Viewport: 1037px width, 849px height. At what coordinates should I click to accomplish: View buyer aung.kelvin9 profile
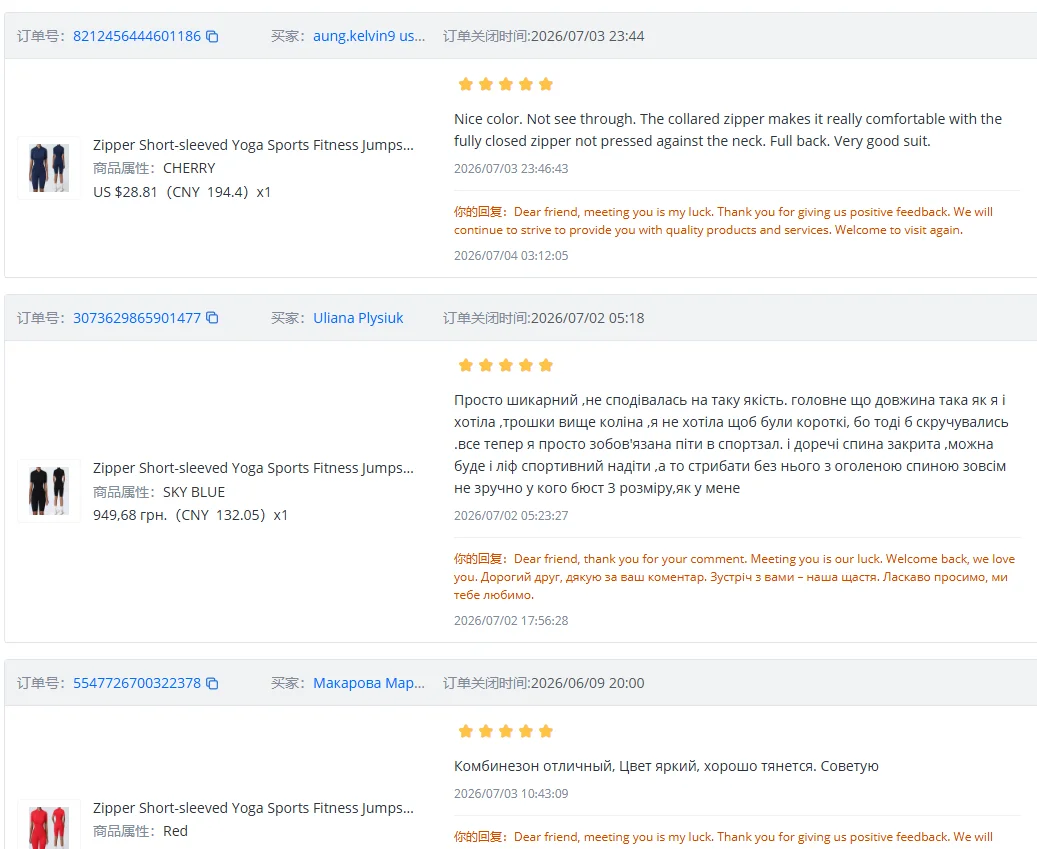coord(369,36)
